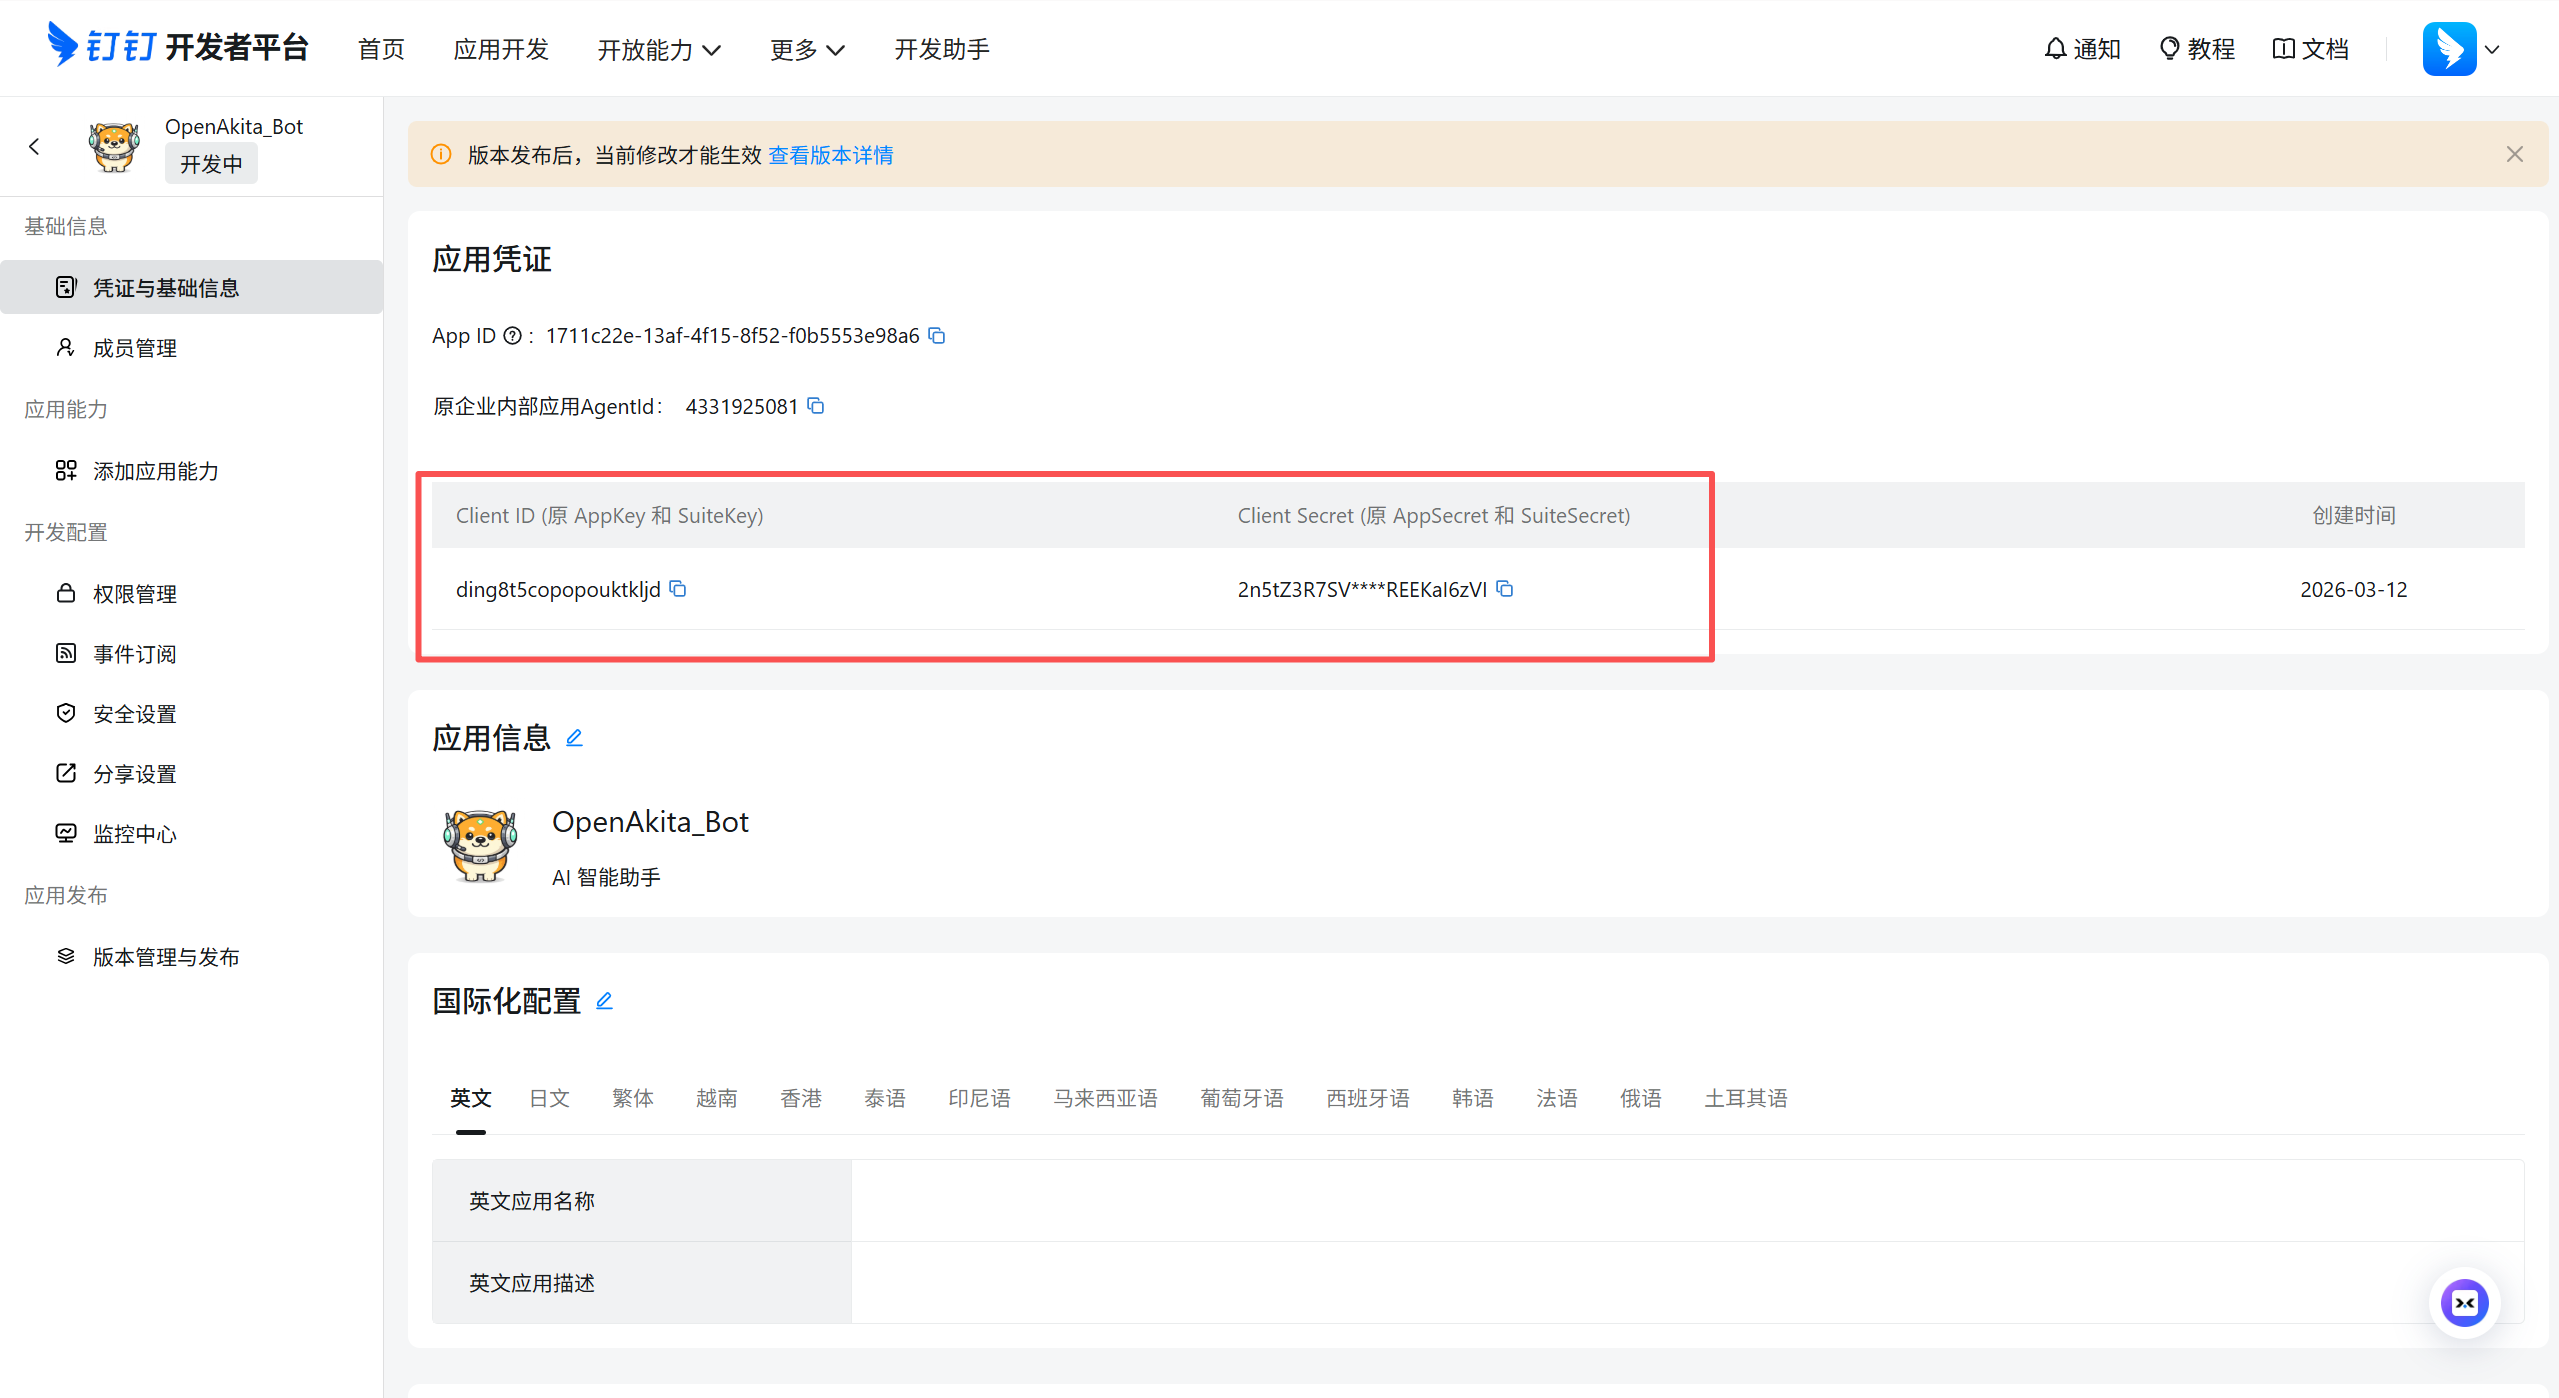Viewport: 2559px width, 1398px height.
Task: Copy the Client Secret value
Action: point(1505,589)
